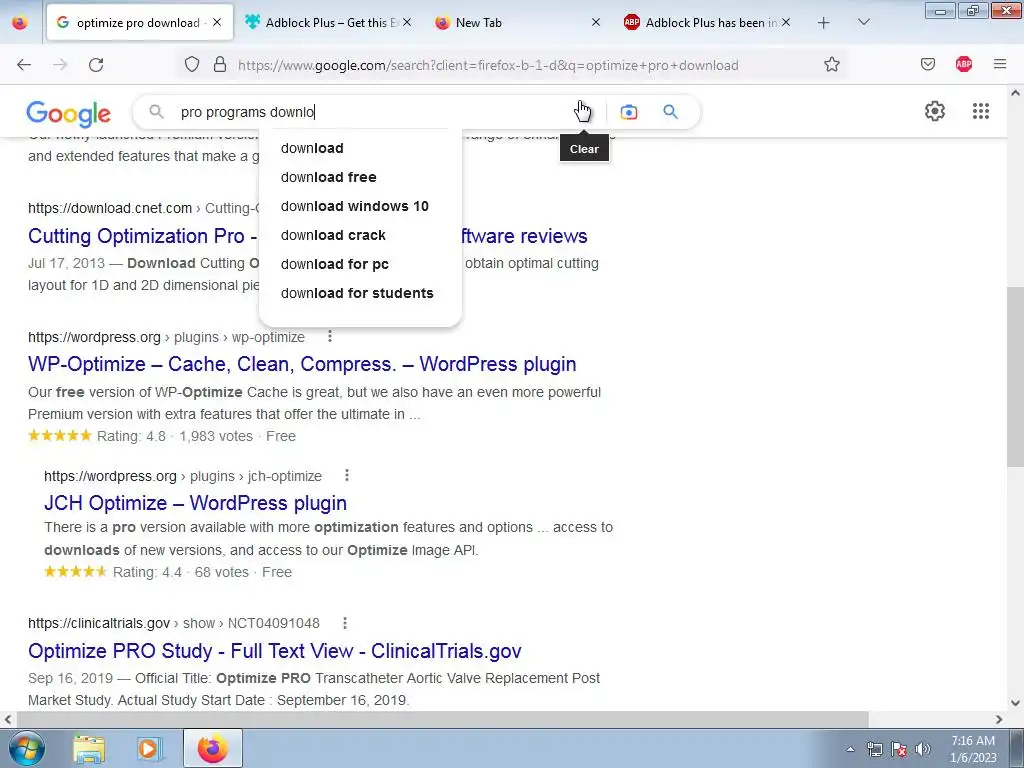This screenshot has width=1024, height=768.
Task: Close the optimize pro download tab
Action: click(x=217, y=23)
